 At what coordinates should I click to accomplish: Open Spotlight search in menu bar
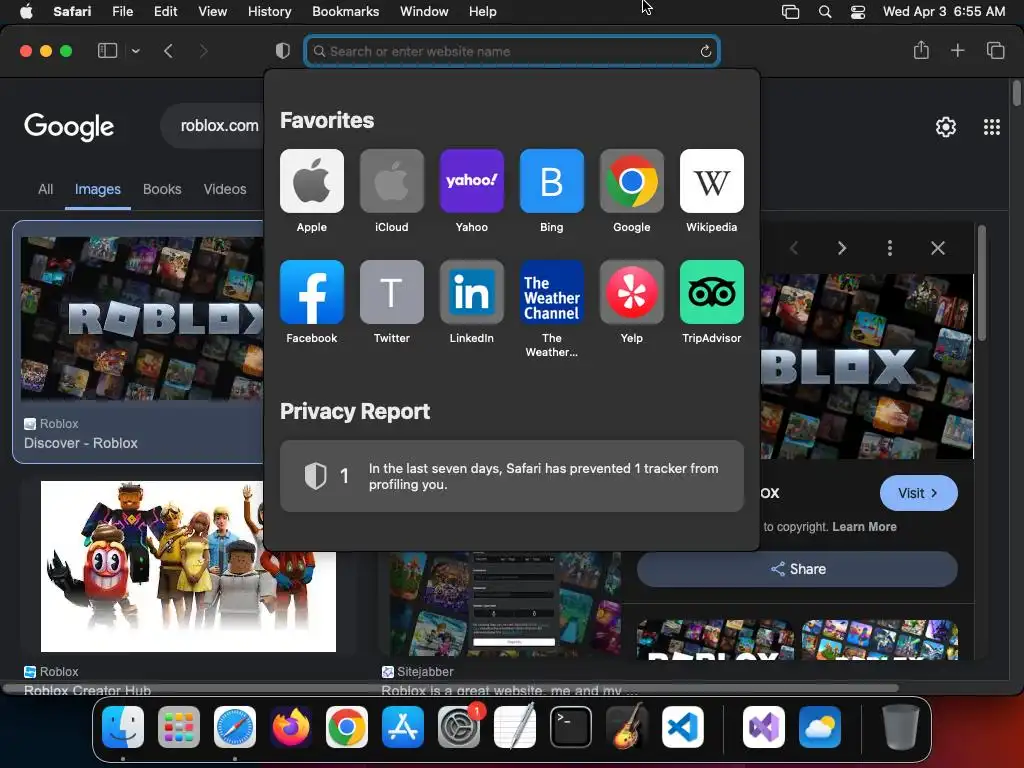coord(825,12)
